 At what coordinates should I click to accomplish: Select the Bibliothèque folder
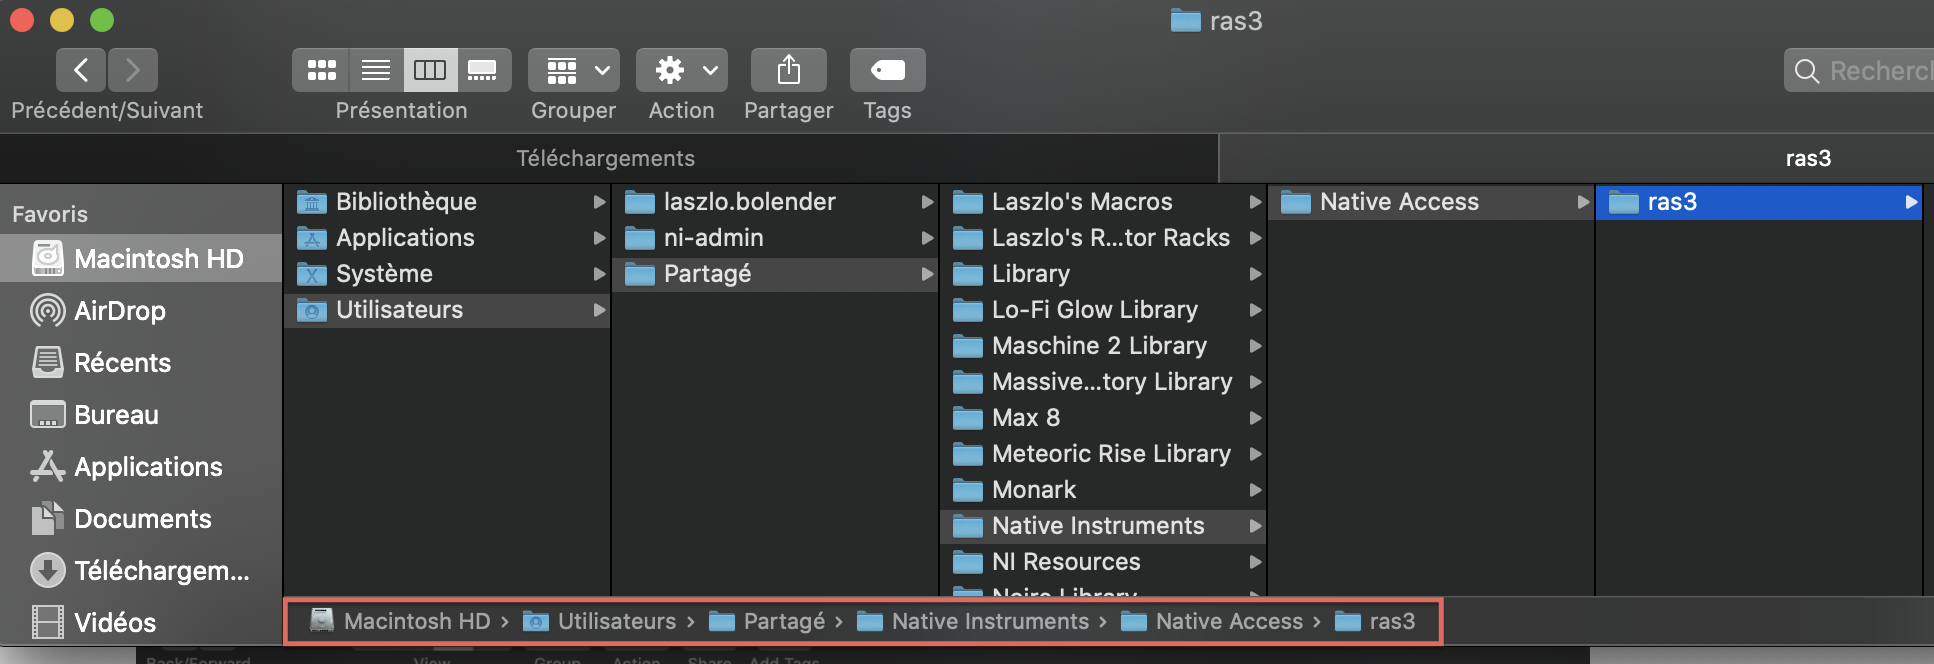(447, 202)
